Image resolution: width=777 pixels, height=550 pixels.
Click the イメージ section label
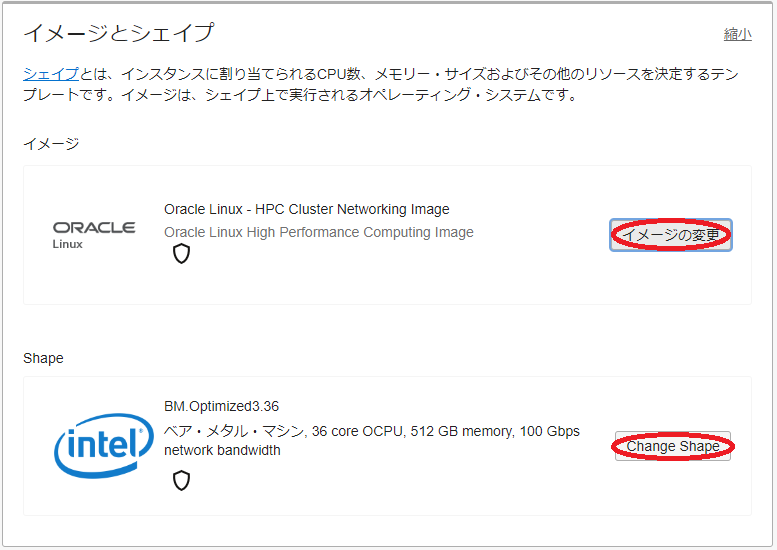tap(51, 143)
